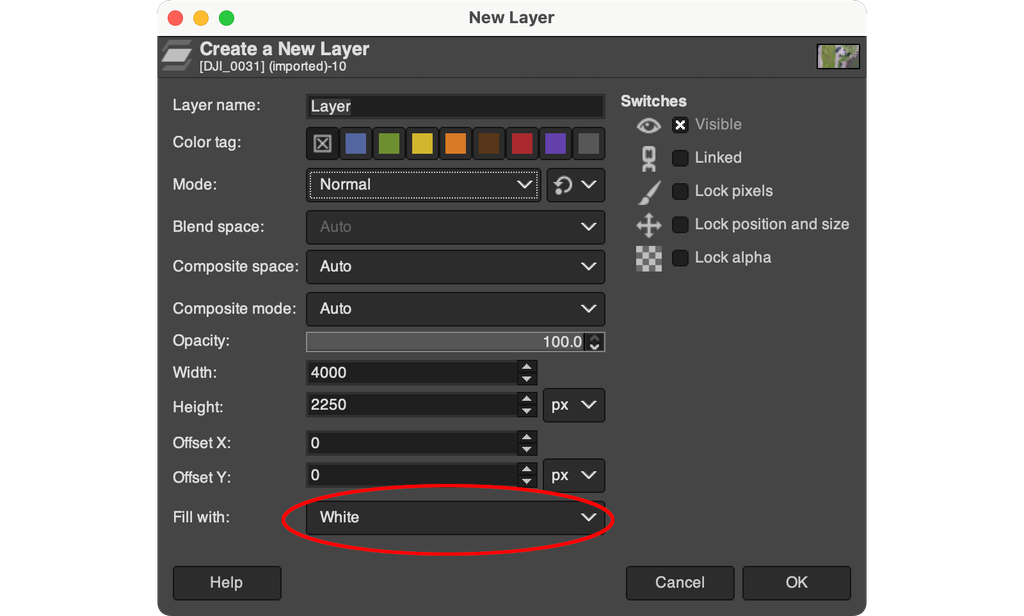The height and width of the screenshot is (616, 1024).
Task: Click the eye icon beside Visible
Action: pyautogui.click(x=648, y=124)
